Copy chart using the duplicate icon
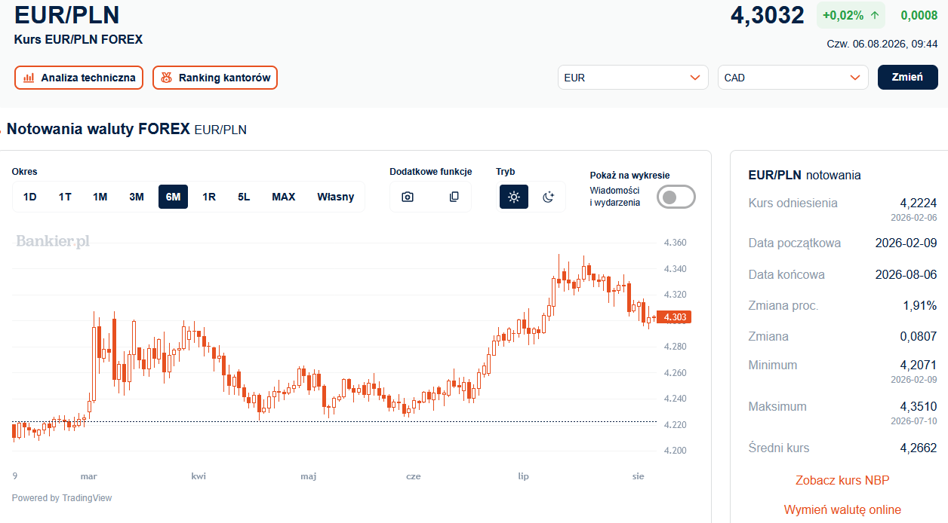 (454, 197)
